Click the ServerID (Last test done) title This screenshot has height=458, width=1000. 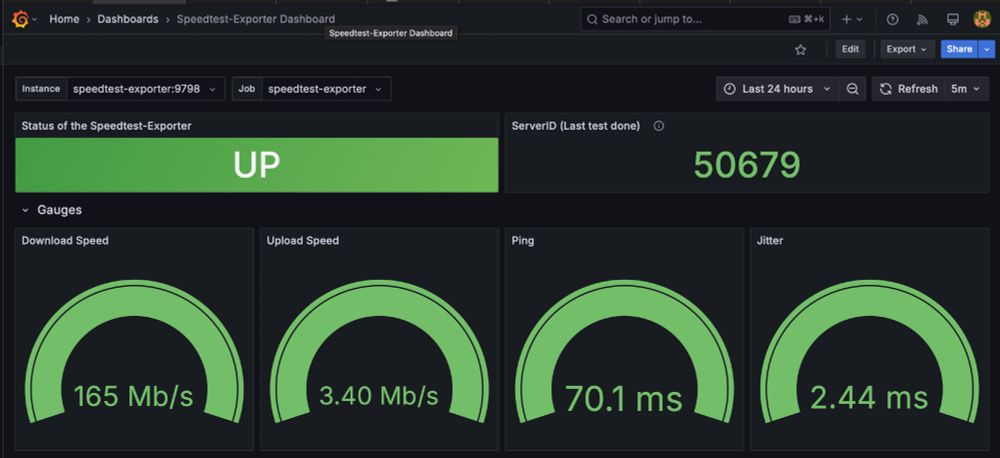tap(576, 126)
